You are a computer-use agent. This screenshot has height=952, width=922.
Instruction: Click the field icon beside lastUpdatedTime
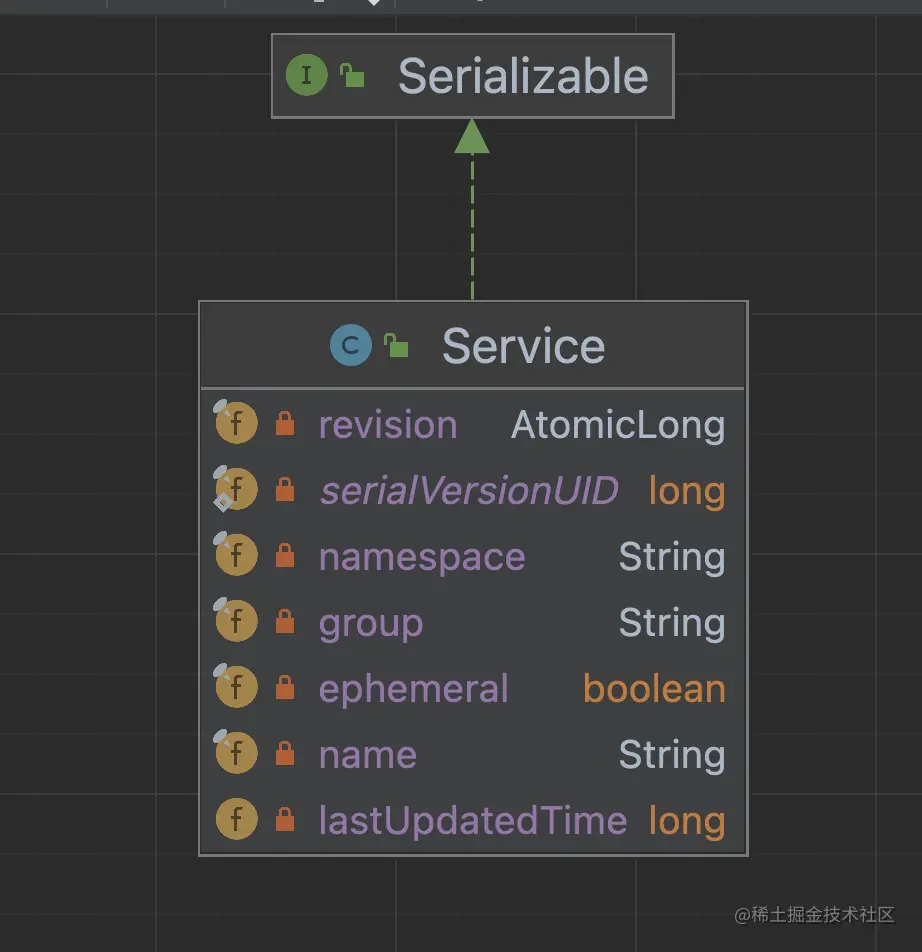(x=236, y=820)
